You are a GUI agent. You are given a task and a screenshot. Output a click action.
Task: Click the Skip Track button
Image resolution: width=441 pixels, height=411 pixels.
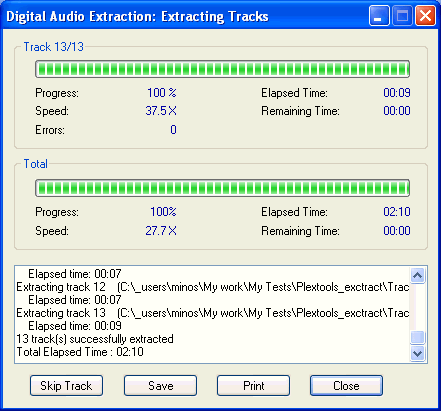[66, 386]
